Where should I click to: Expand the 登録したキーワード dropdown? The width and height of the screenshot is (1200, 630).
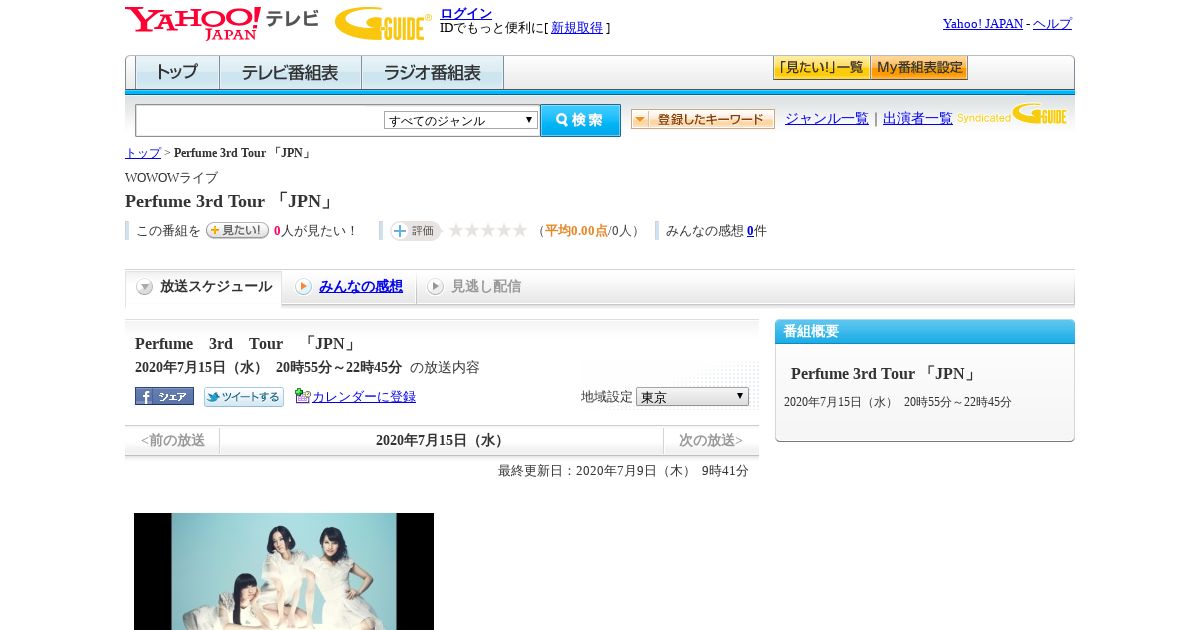pos(703,119)
